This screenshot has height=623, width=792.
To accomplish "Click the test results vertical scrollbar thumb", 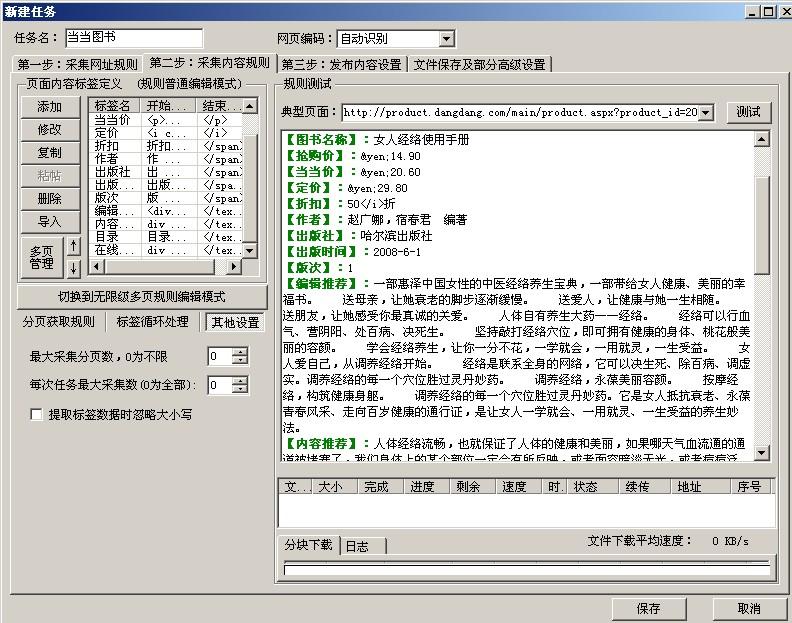I will pos(762,224).
